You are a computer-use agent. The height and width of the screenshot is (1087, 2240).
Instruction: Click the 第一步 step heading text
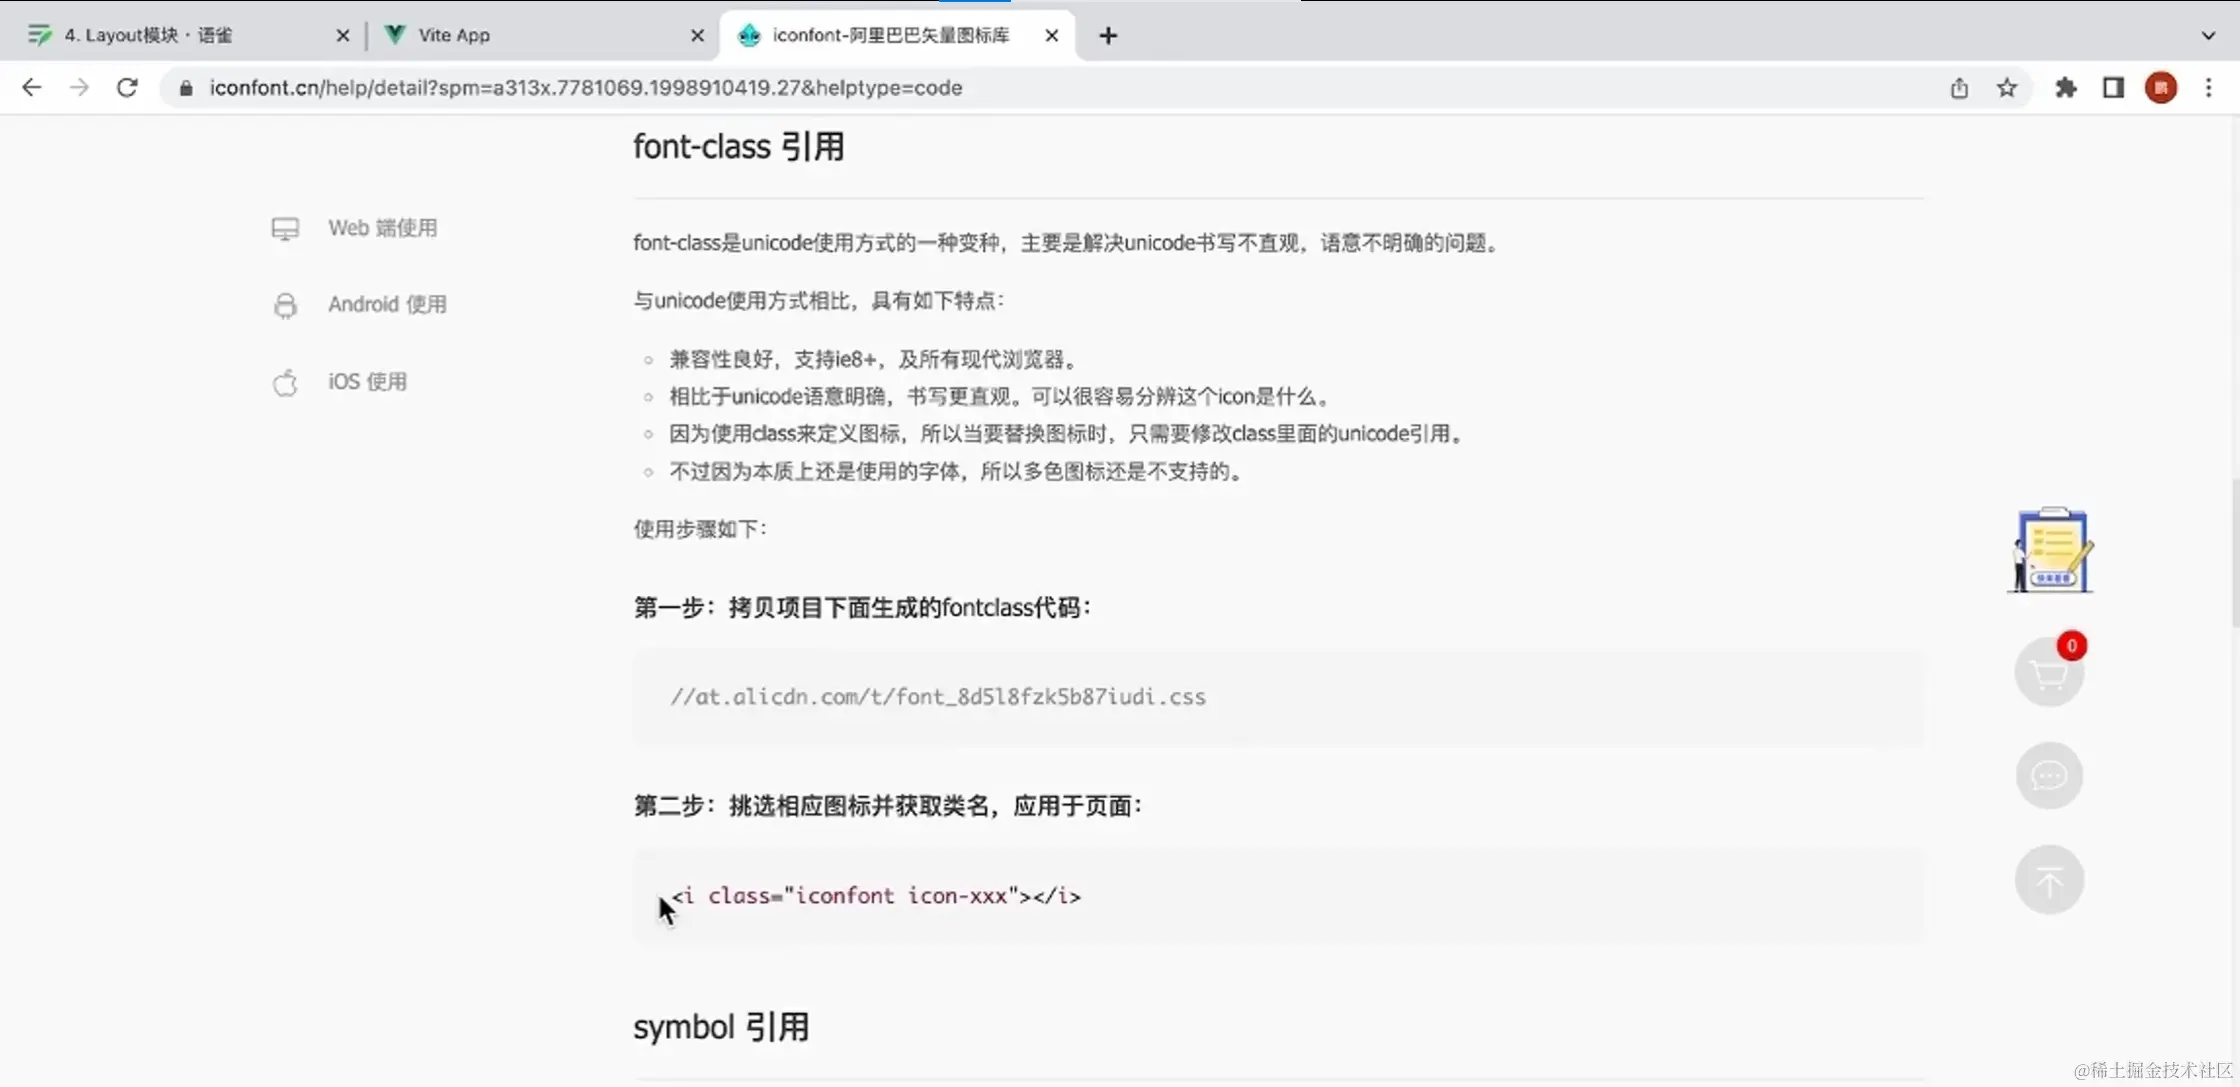(x=862, y=608)
